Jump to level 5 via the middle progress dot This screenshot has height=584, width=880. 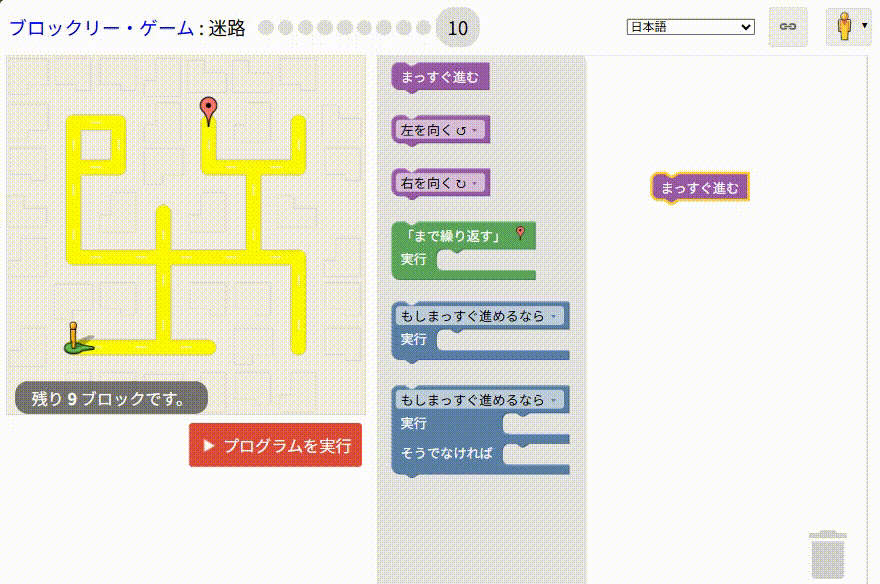point(345,27)
